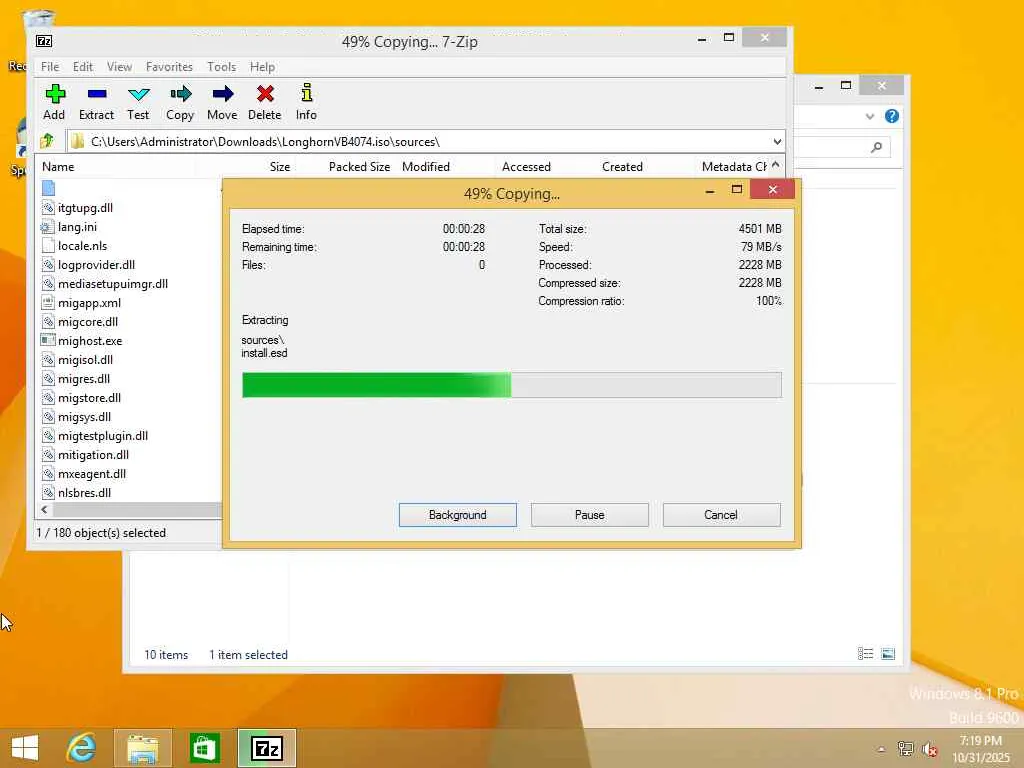
Task: Click the Cancel button
Action: (x=722, y=515)
